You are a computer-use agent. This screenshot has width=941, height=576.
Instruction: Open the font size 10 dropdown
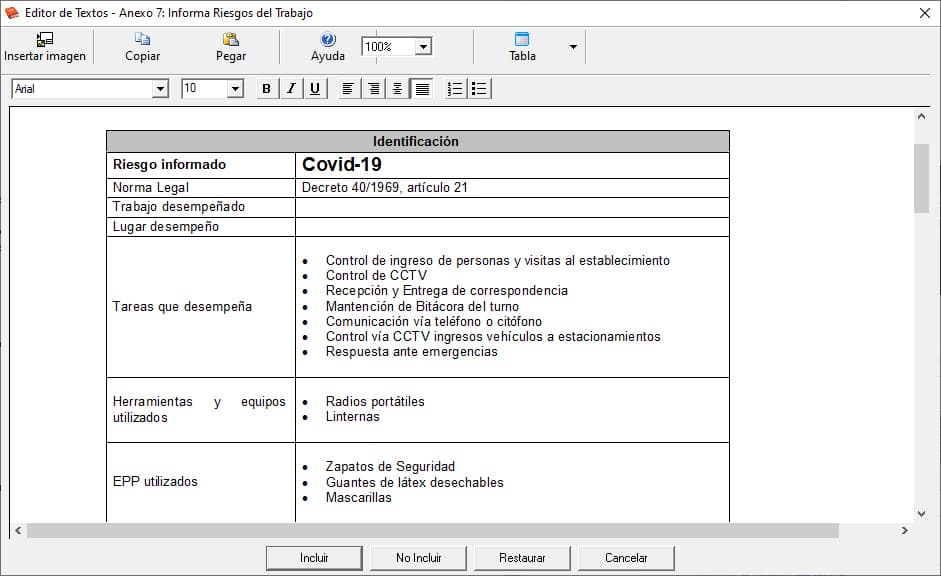235,89
